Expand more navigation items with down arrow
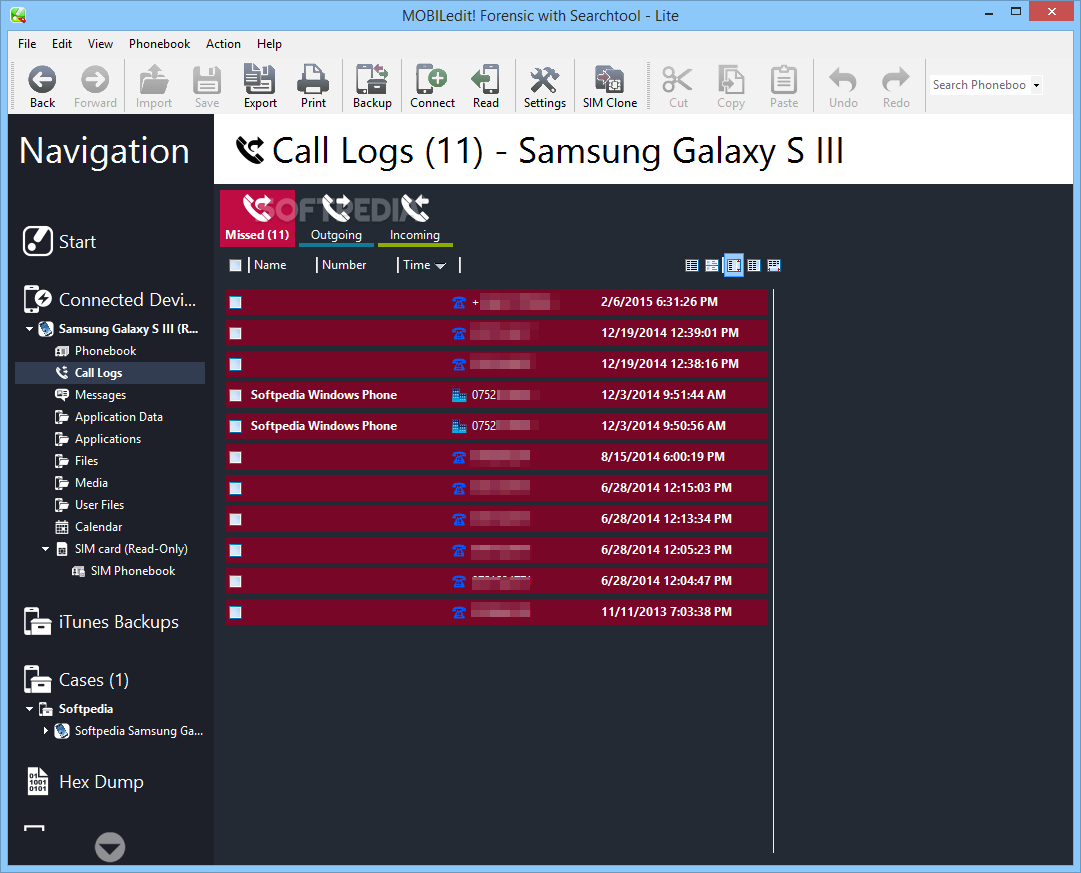 click(x=110, y=847)
